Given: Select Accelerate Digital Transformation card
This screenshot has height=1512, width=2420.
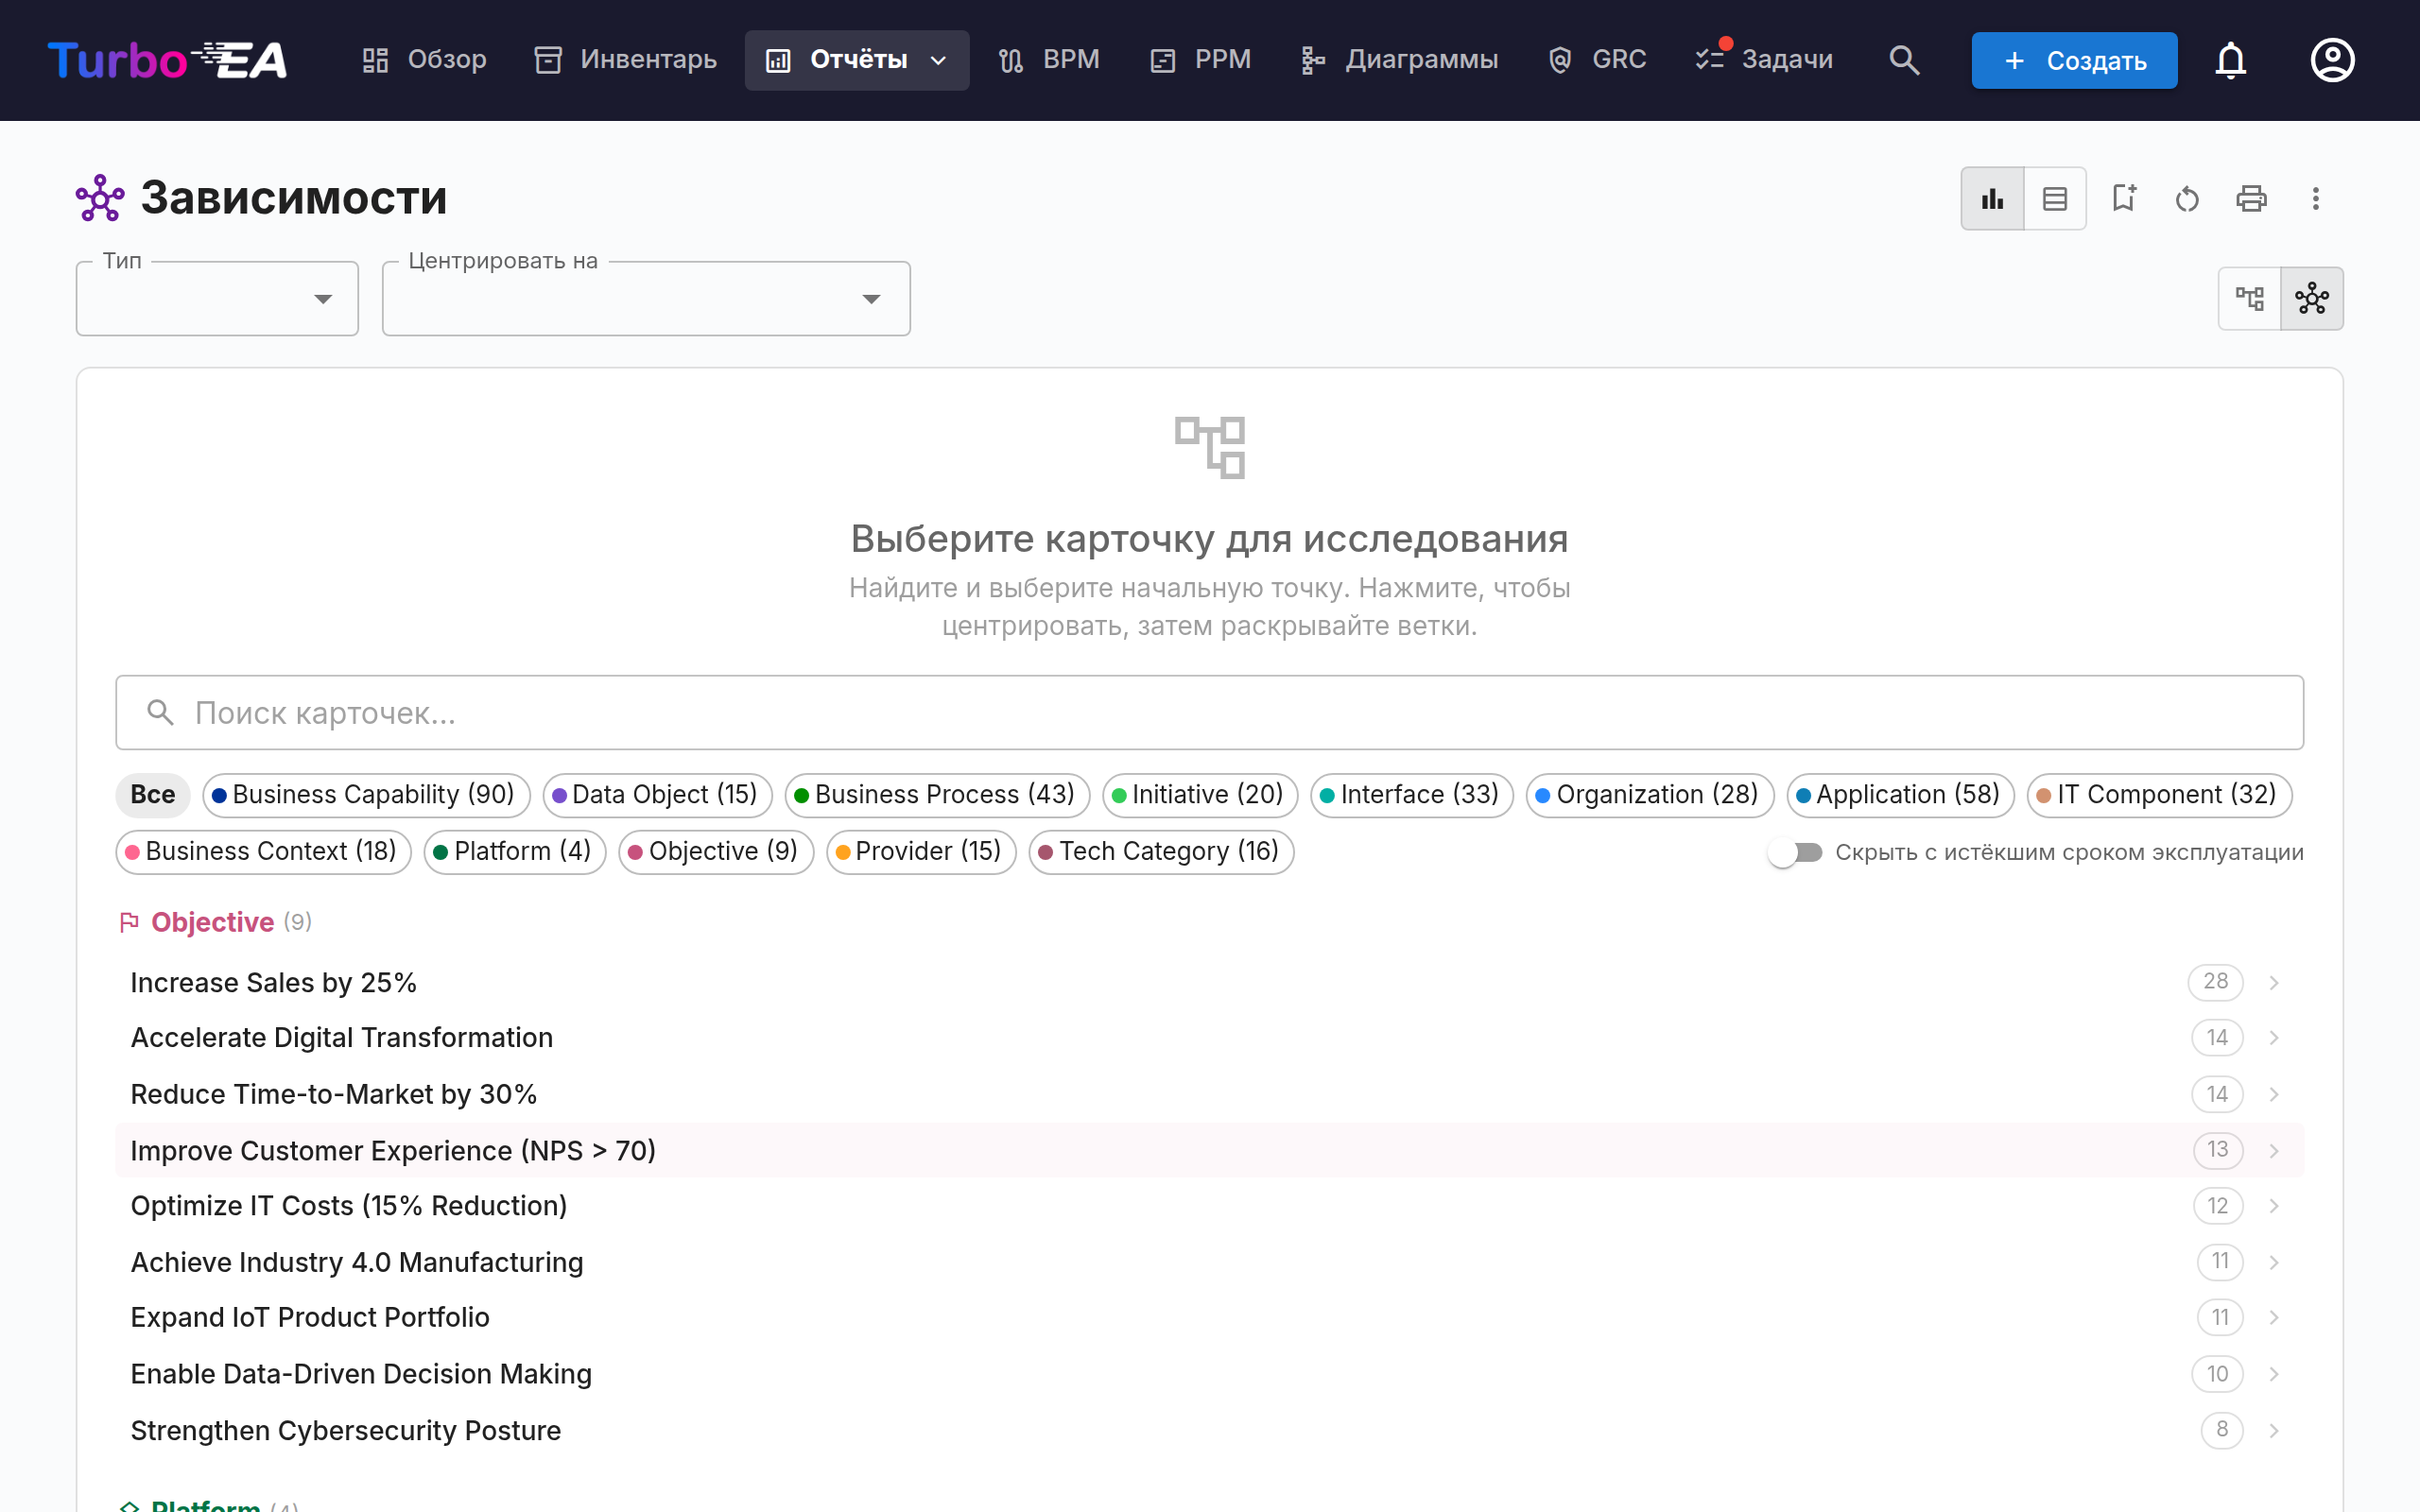Looking at the screenshot, I should 1210,1038.
